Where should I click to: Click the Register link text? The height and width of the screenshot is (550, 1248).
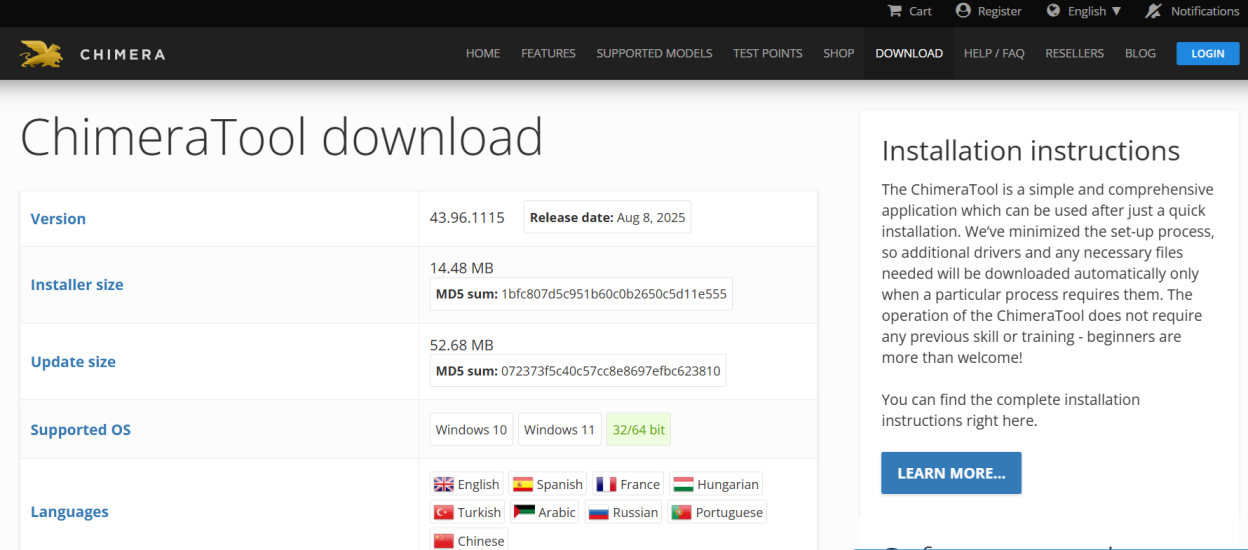(1000, 11)
